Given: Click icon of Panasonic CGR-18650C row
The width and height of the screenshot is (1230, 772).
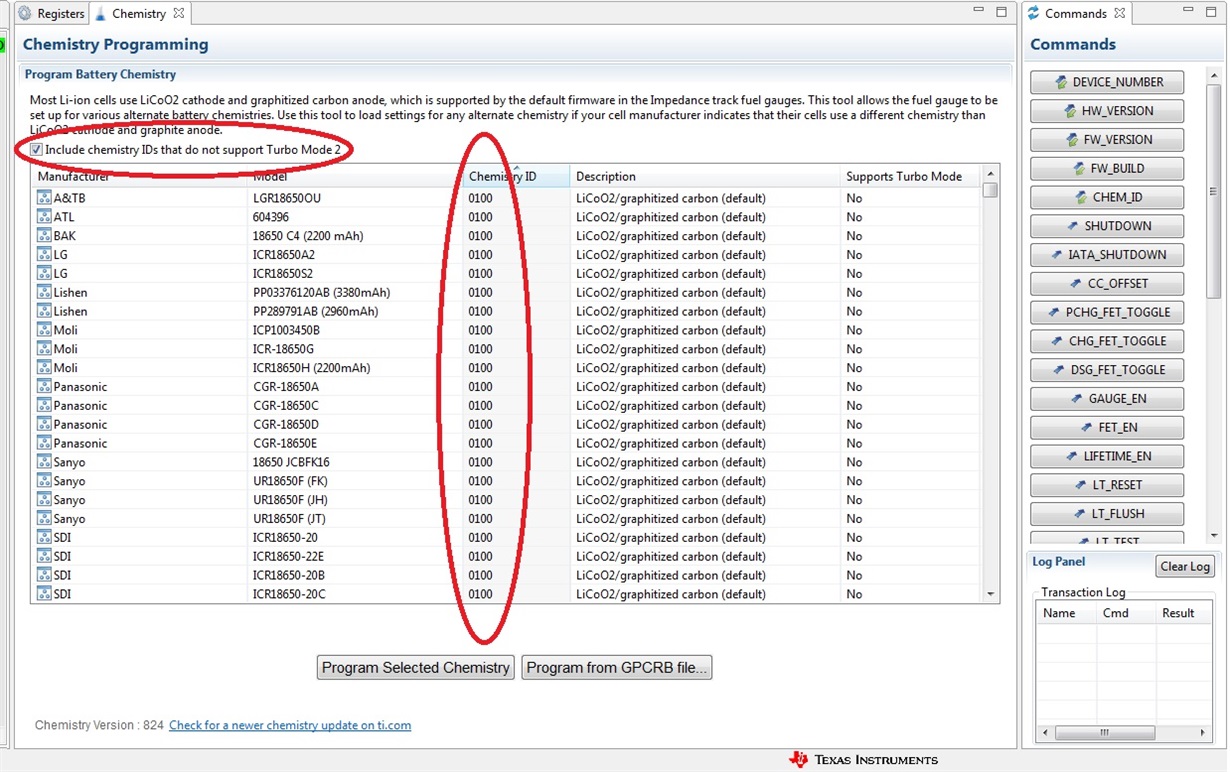Looking at the screenshot, I should tap(44, 405).
